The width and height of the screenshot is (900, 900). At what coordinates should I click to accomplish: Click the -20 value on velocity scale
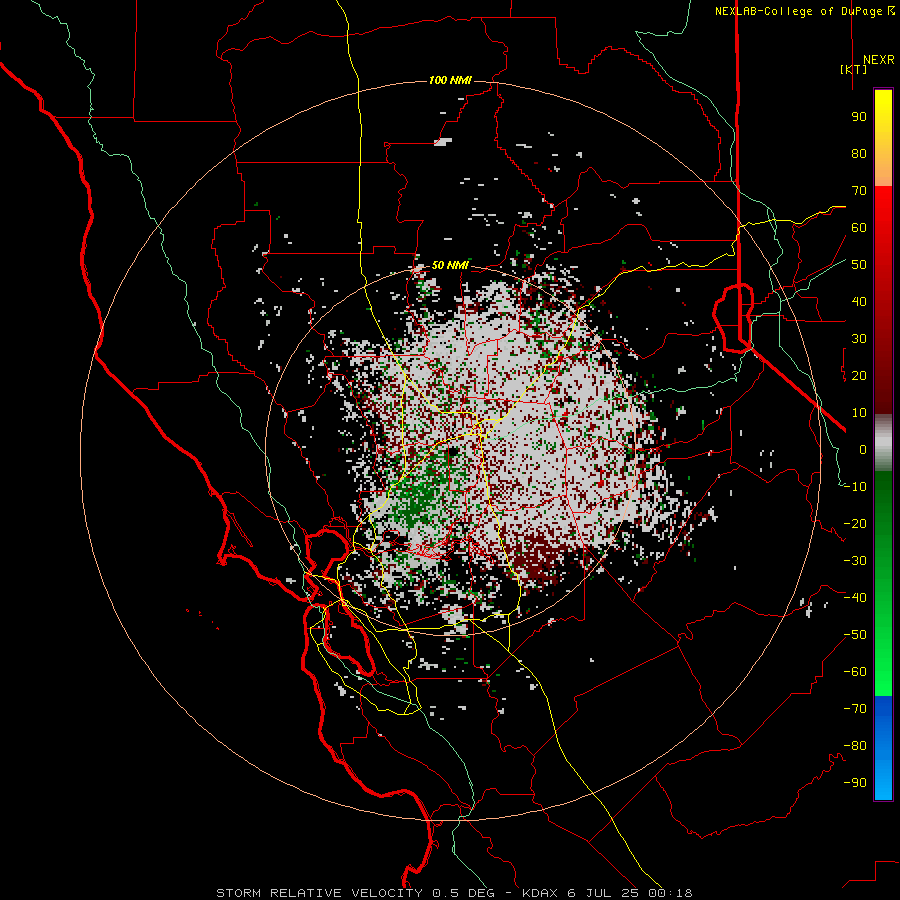point(855,523)
